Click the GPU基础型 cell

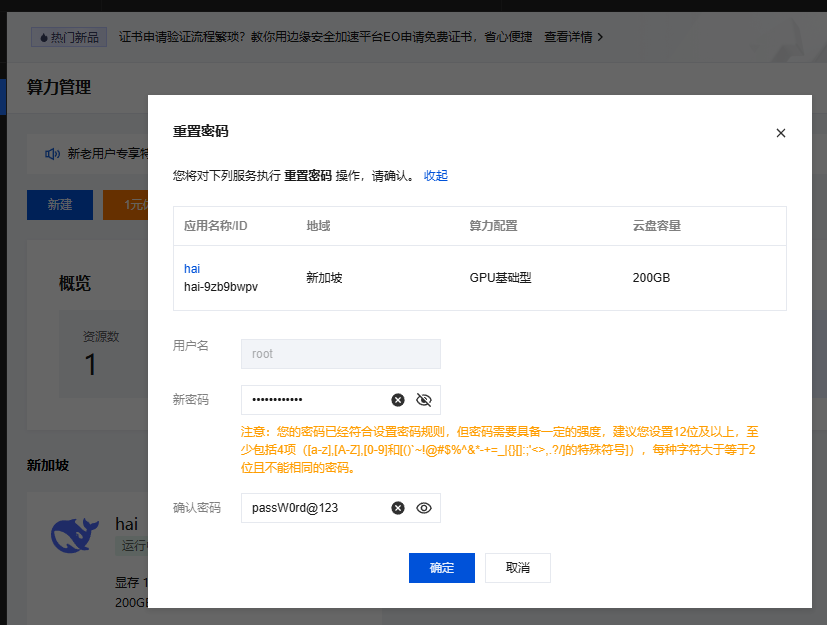[x=500, y=277]
